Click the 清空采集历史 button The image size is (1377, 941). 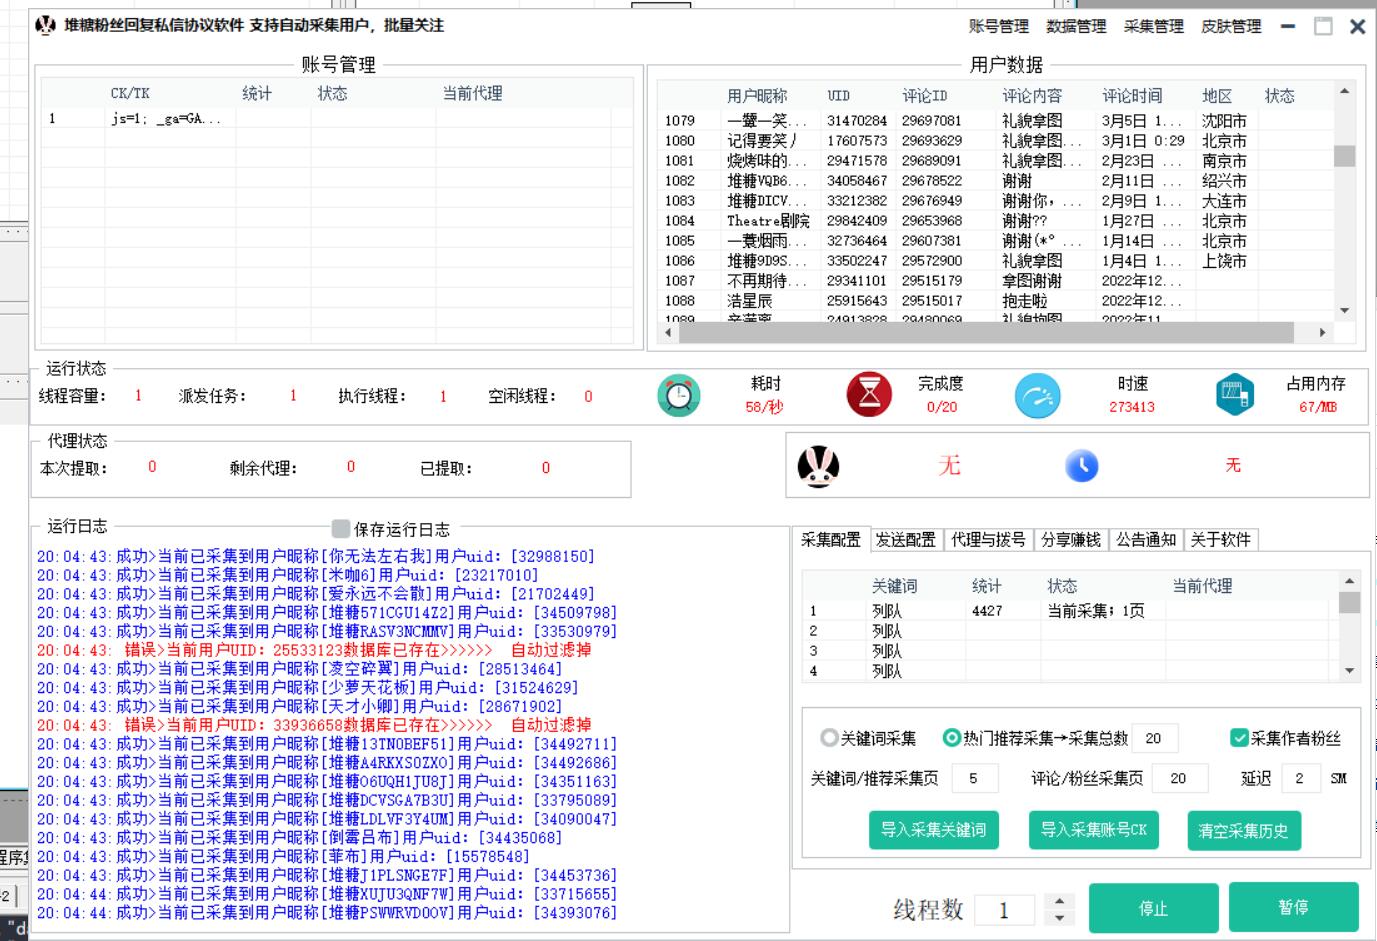1243,830
